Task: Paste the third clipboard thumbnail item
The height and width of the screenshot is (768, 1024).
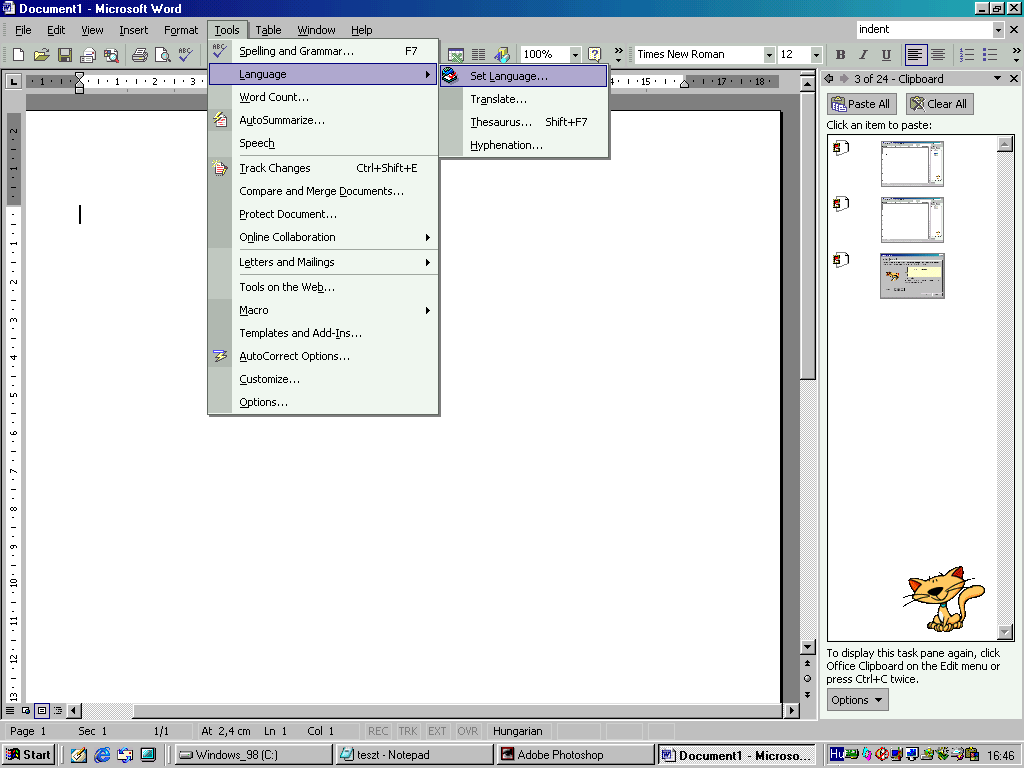Action: tap(912, 276)
